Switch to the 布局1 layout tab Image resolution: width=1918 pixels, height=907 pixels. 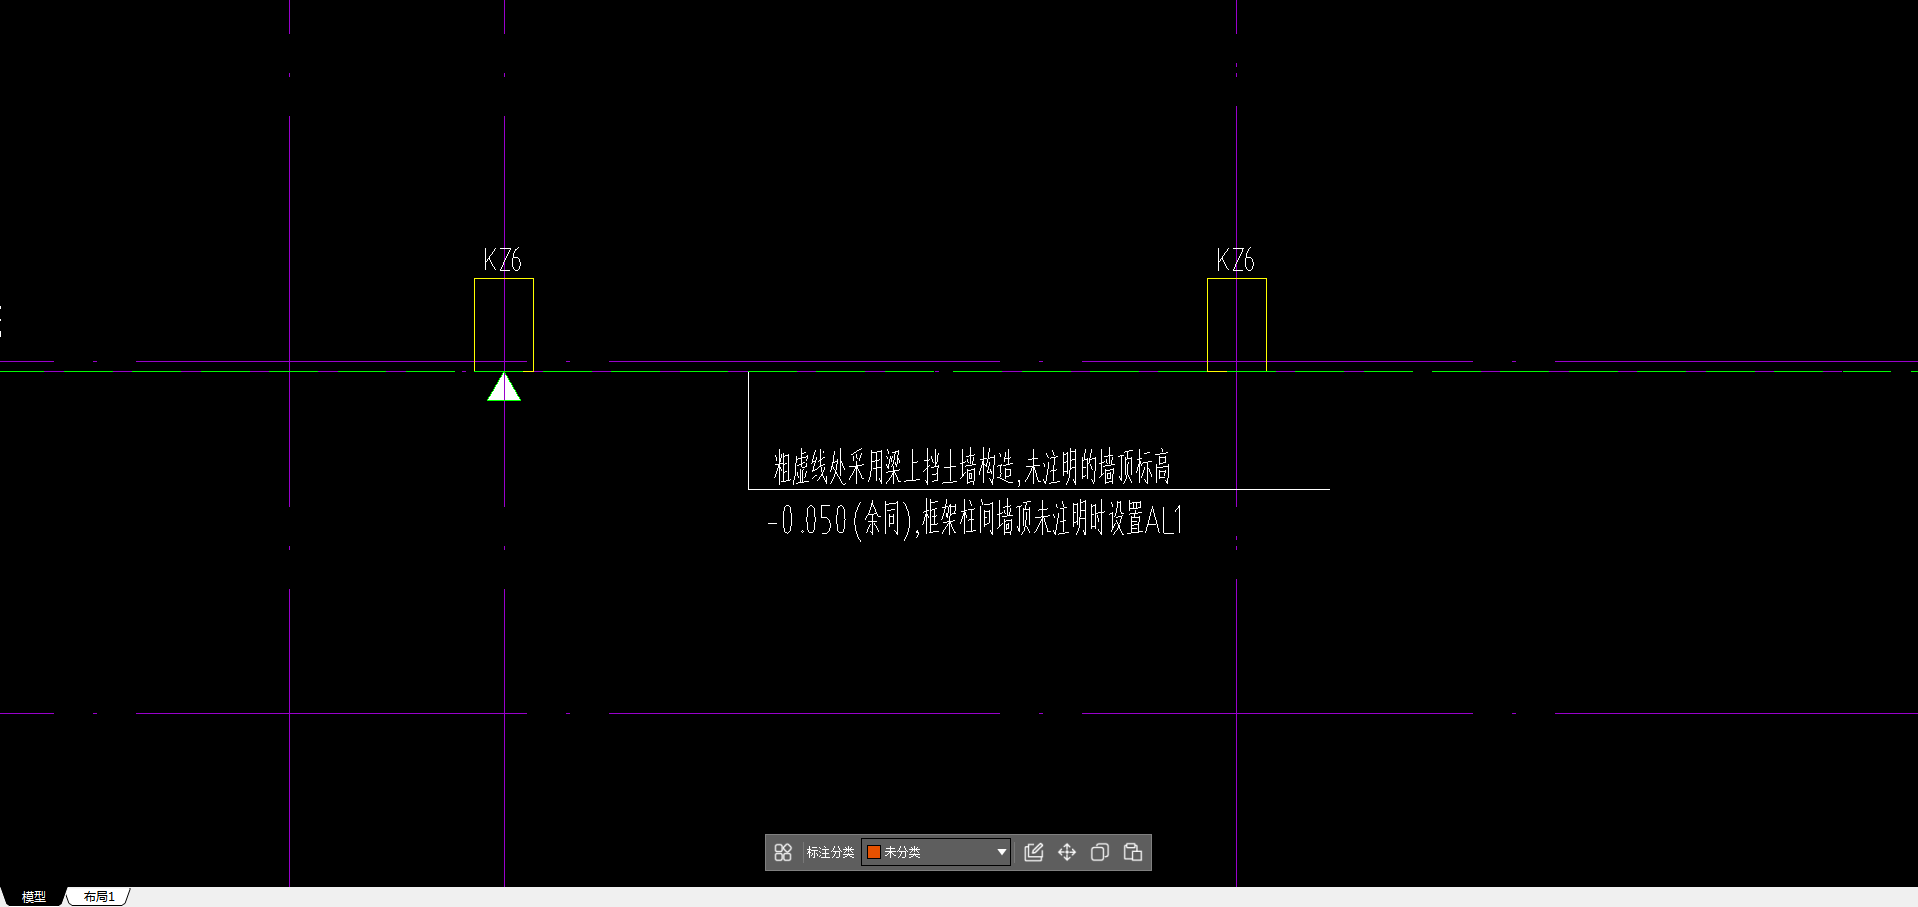click(x=99, y=897)
